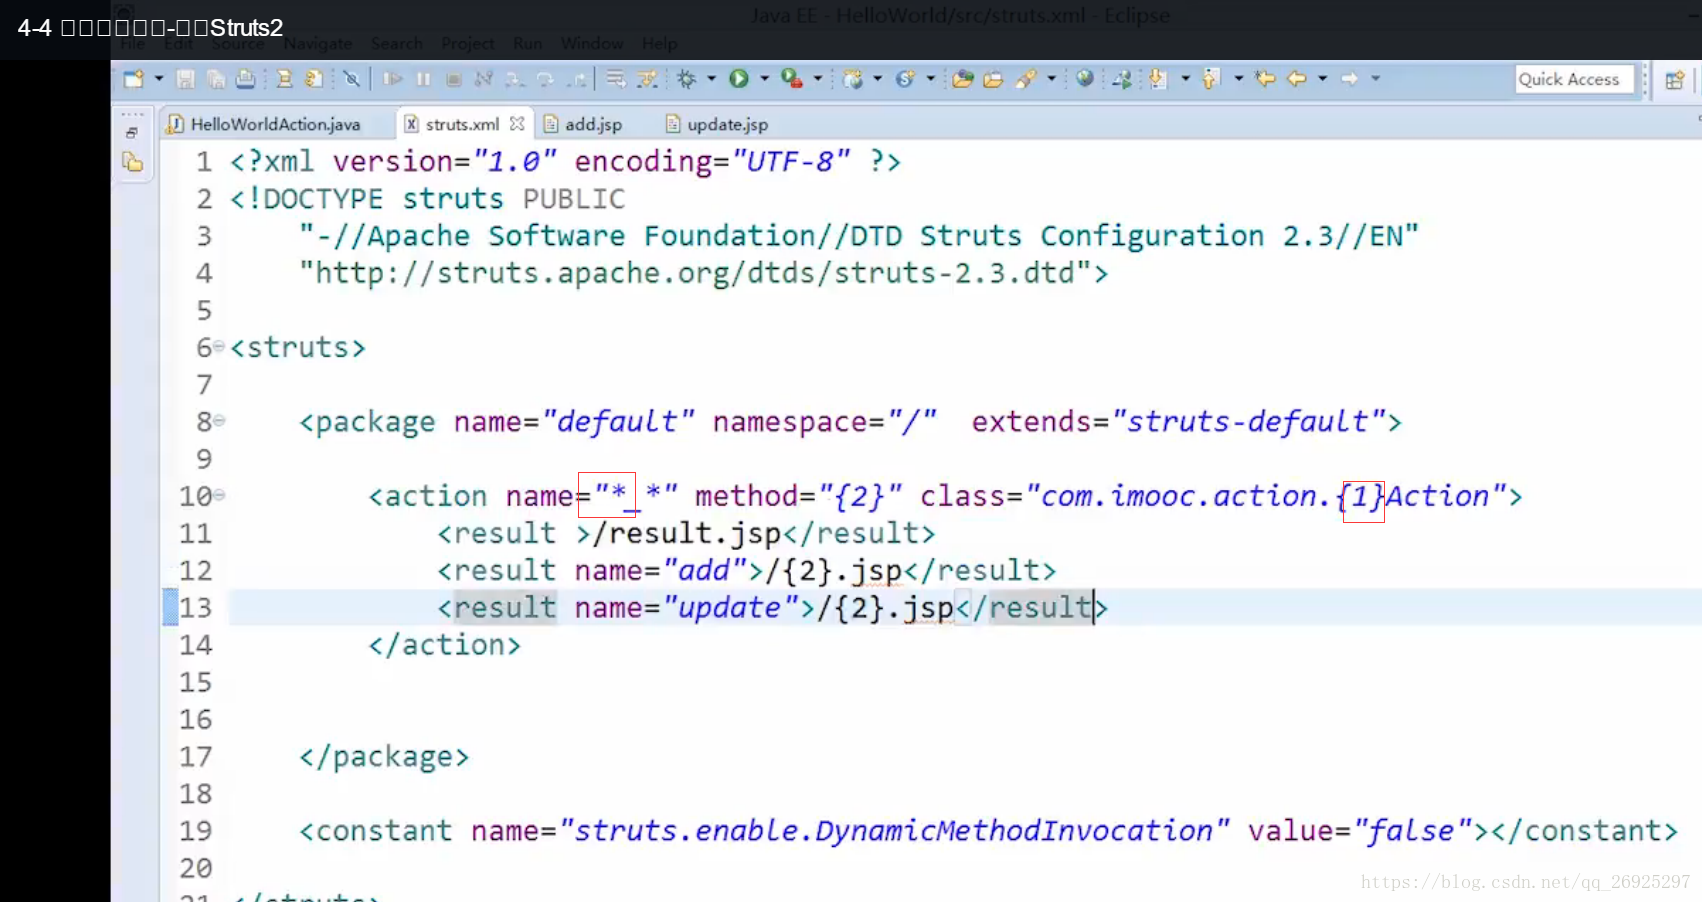1702x902 pixels.
Task: Click the restore view icon in left sidebar
Action: pyautogui.click(x=132, y=132)
